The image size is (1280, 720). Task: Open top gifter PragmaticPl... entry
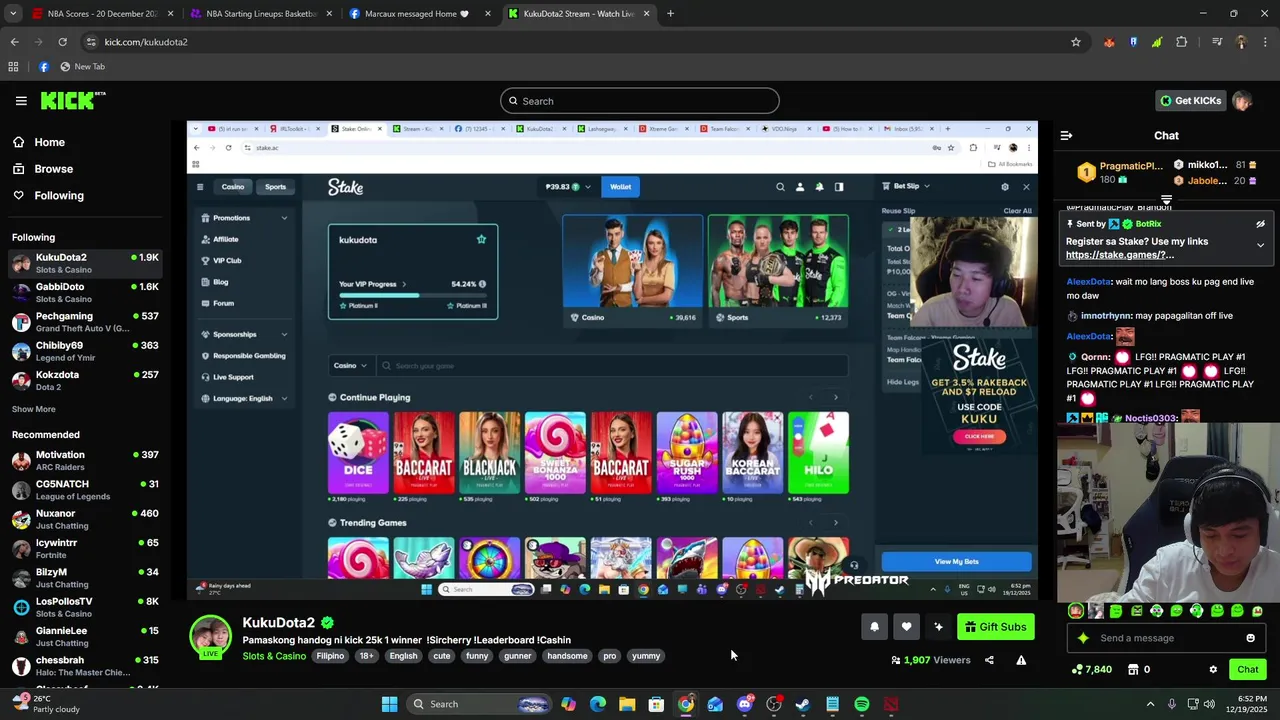tap(1120, 172)
